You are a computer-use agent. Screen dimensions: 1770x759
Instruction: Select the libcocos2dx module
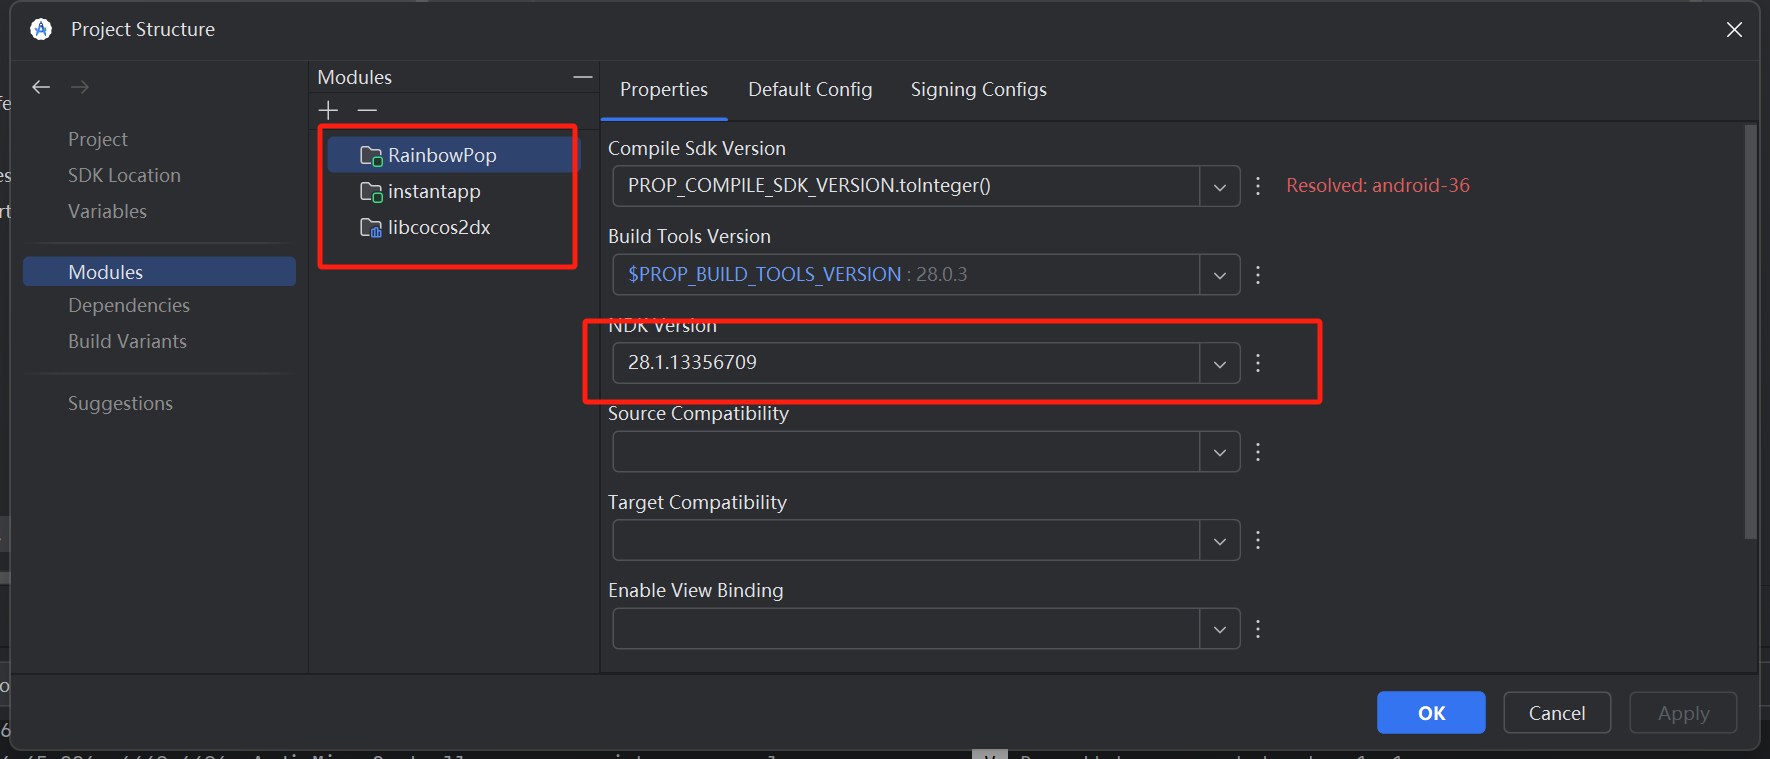439,228
